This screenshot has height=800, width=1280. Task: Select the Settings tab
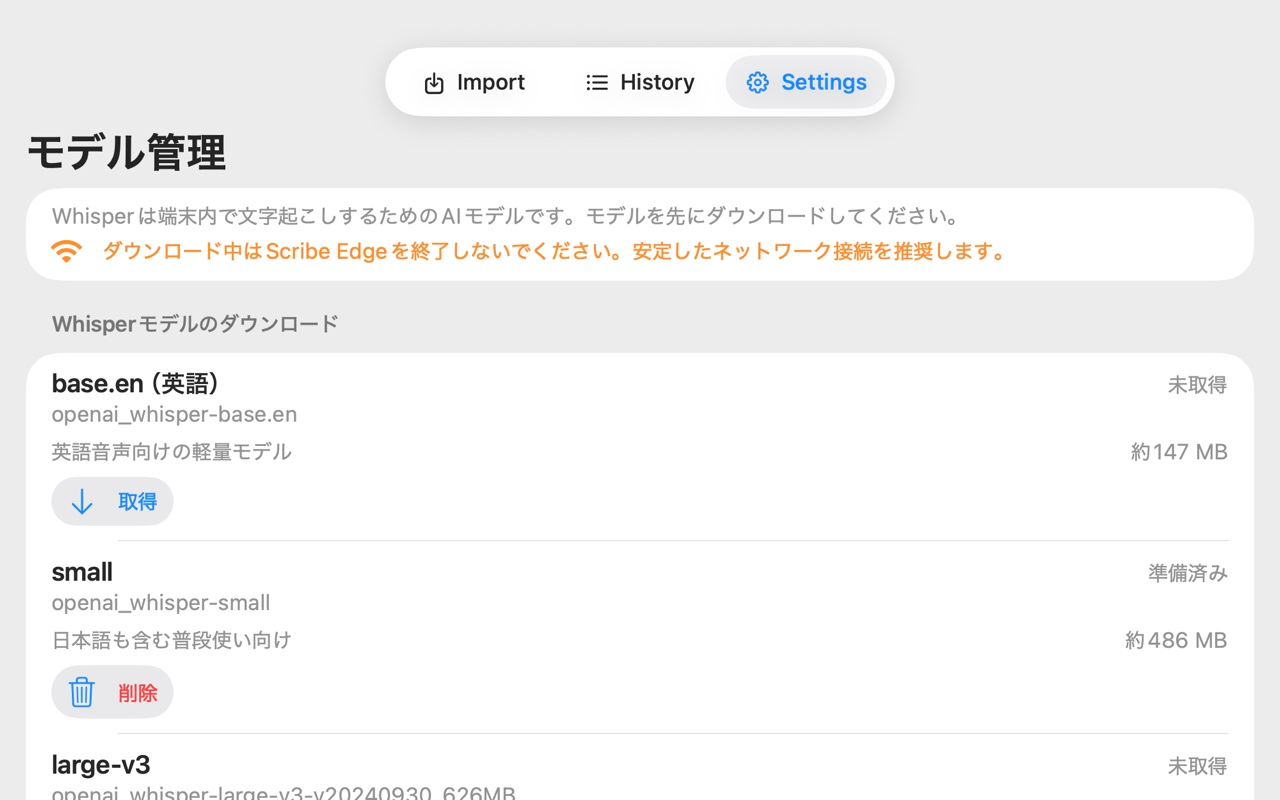806,82
